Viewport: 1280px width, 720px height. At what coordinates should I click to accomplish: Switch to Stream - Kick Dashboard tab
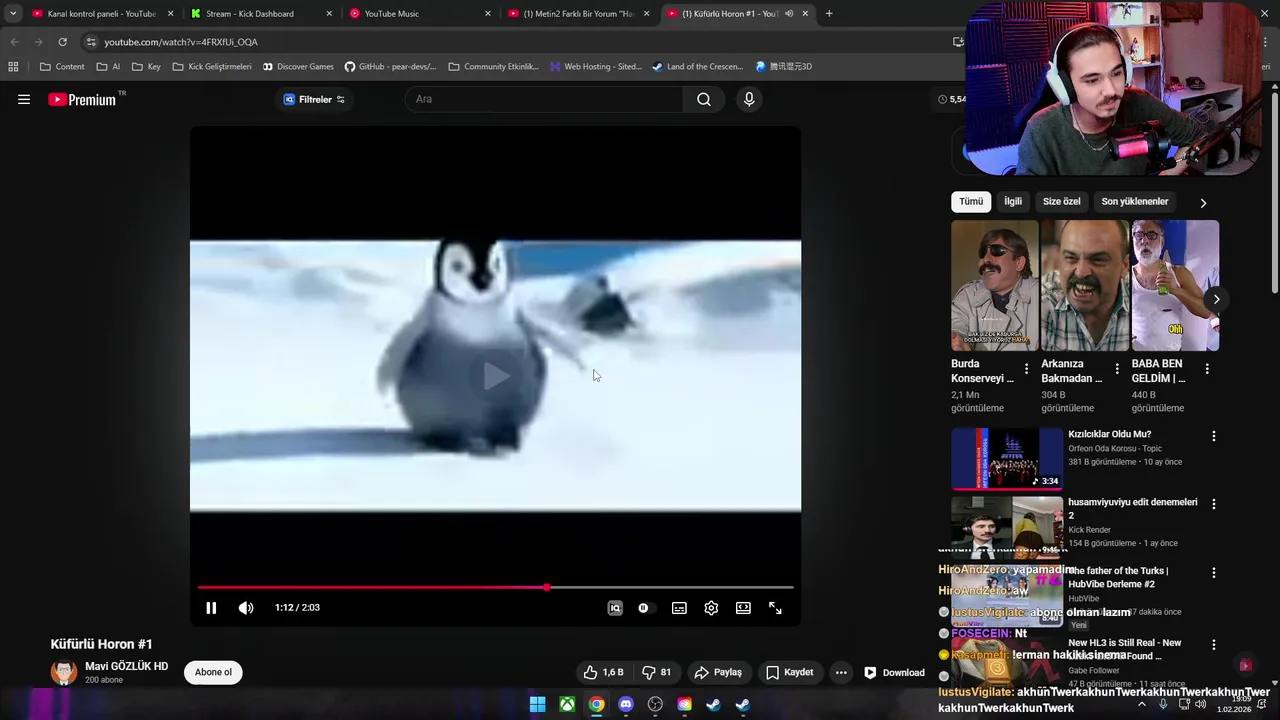260,14
